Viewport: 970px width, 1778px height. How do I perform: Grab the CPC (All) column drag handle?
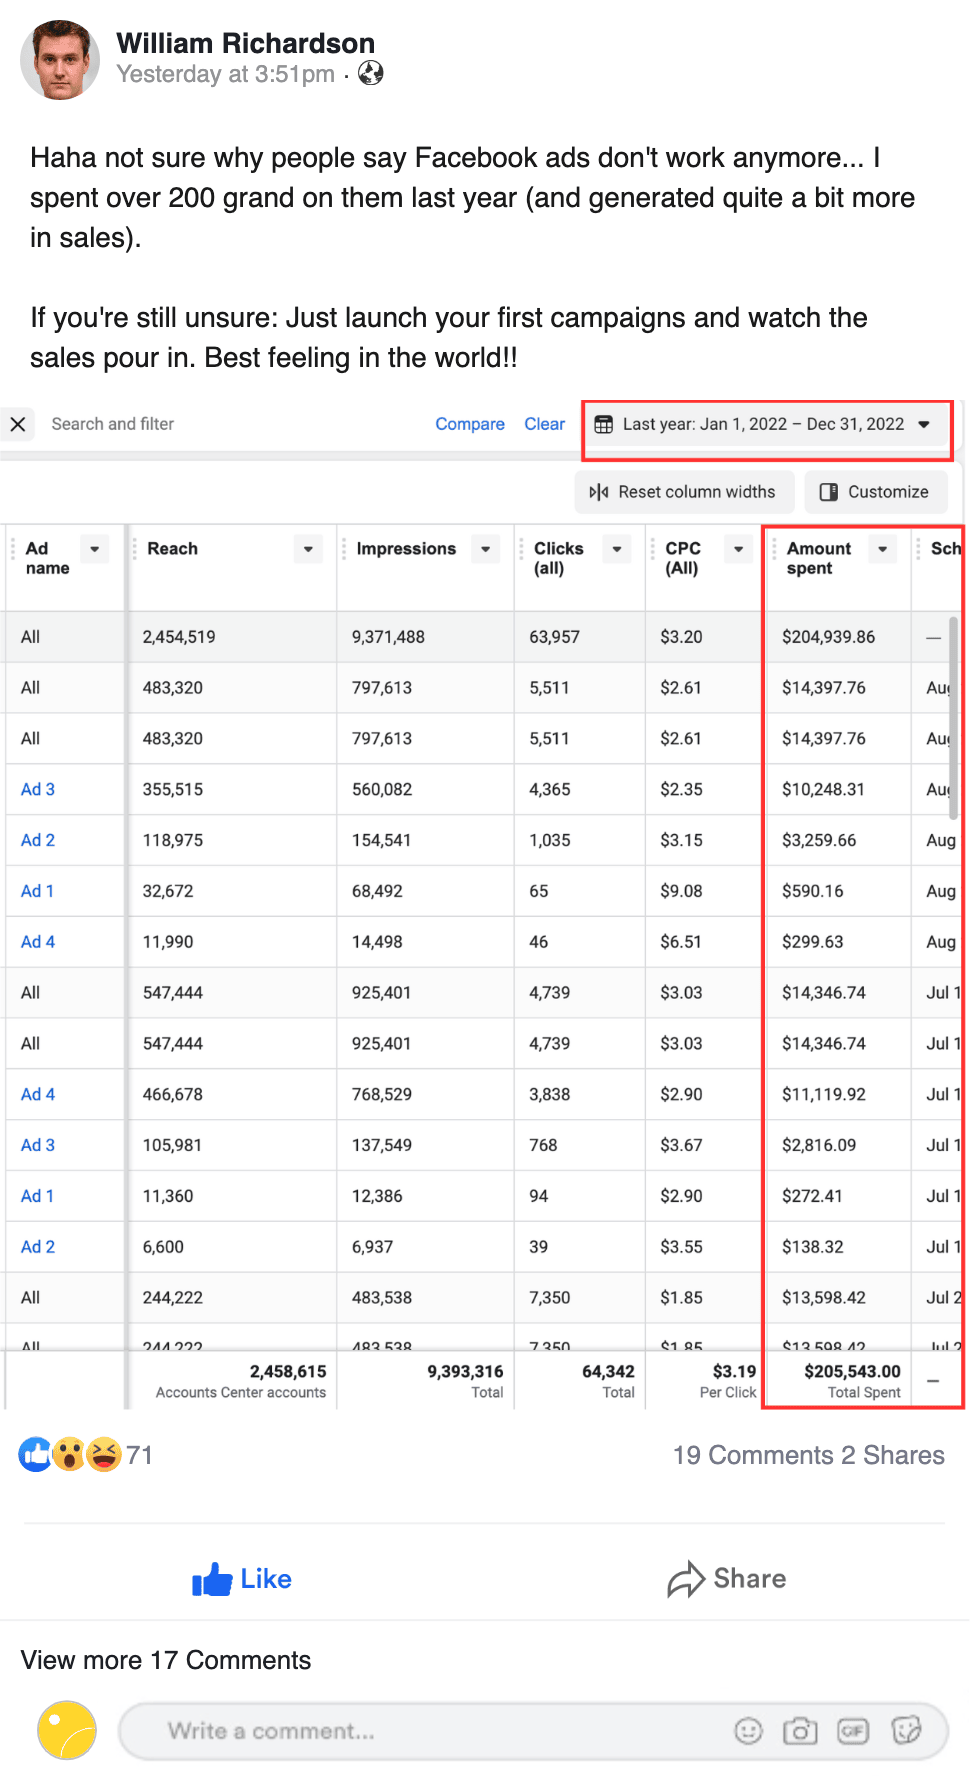652,549
